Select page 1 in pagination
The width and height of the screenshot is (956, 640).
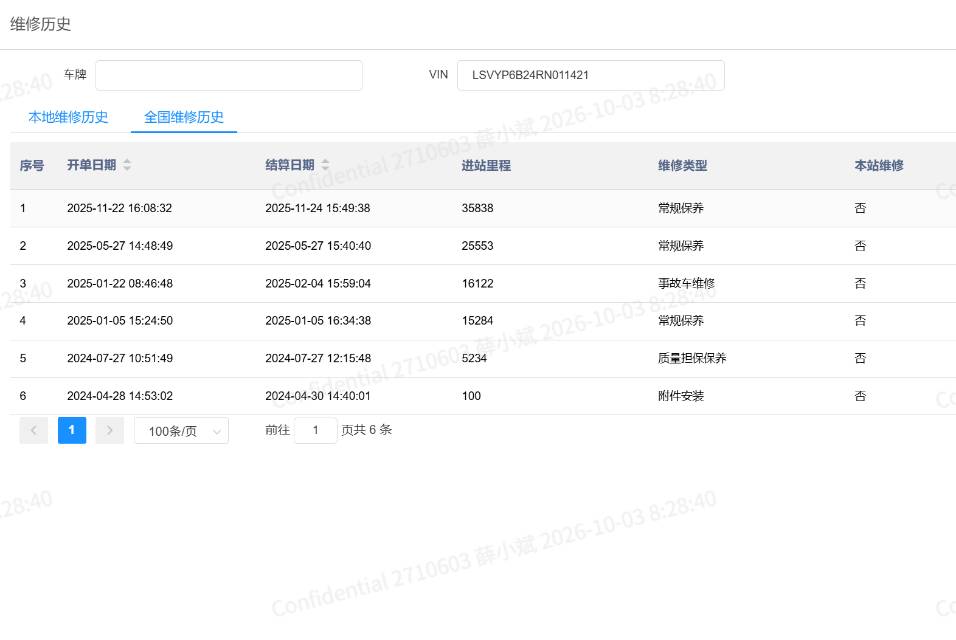(72, 430)
